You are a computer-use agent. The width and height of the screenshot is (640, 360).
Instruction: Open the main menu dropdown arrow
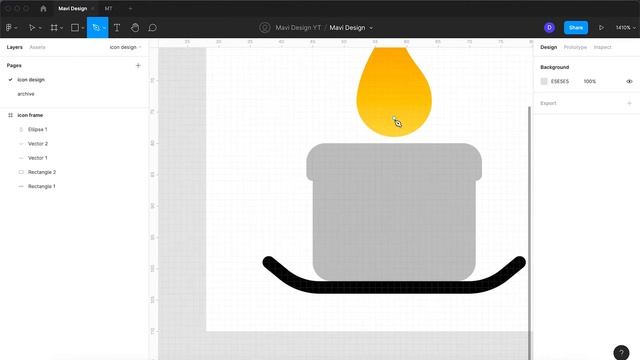click(16, 28)
